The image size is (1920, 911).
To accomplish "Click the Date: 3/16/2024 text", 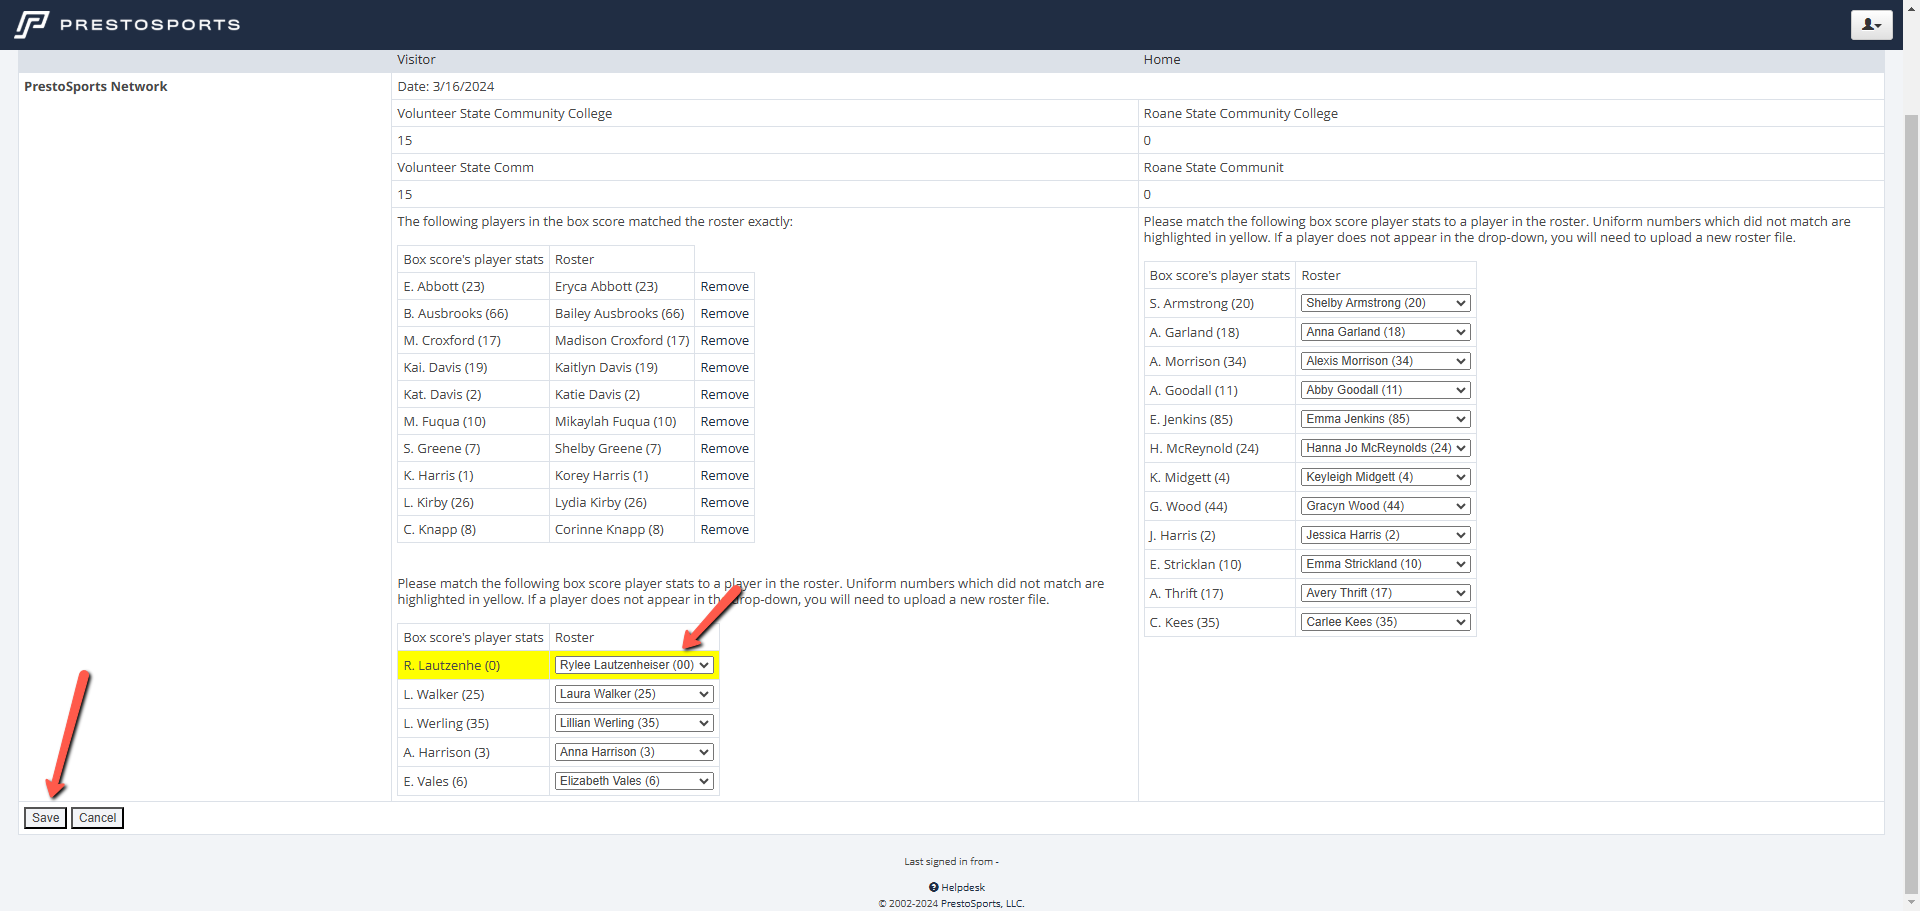I will tap(445, 87).
